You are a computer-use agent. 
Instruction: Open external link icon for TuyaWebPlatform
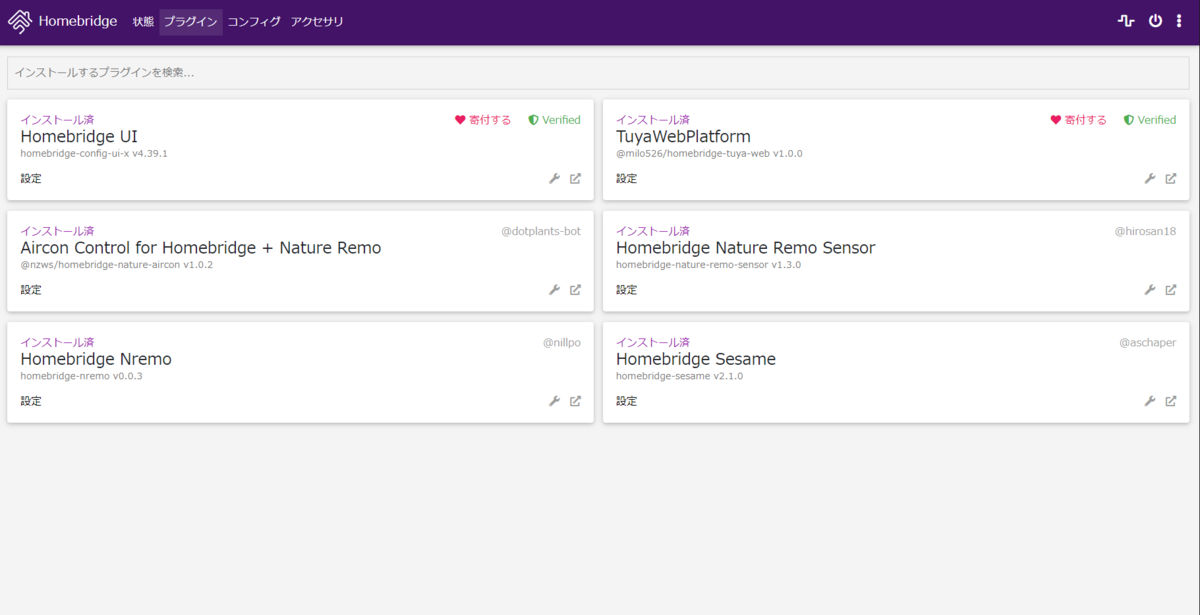click(x=1171, y=179)
